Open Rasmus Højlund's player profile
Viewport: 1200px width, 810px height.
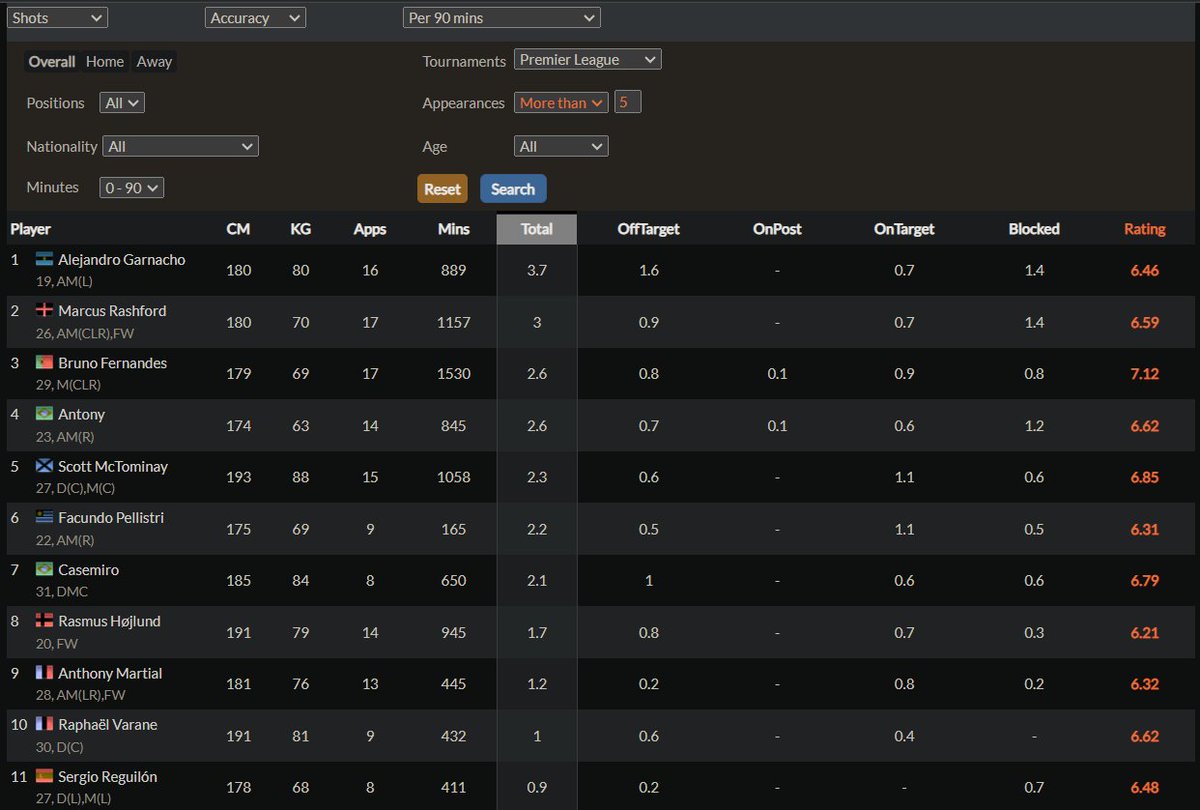pyautogui.click(x=109, y=621)
